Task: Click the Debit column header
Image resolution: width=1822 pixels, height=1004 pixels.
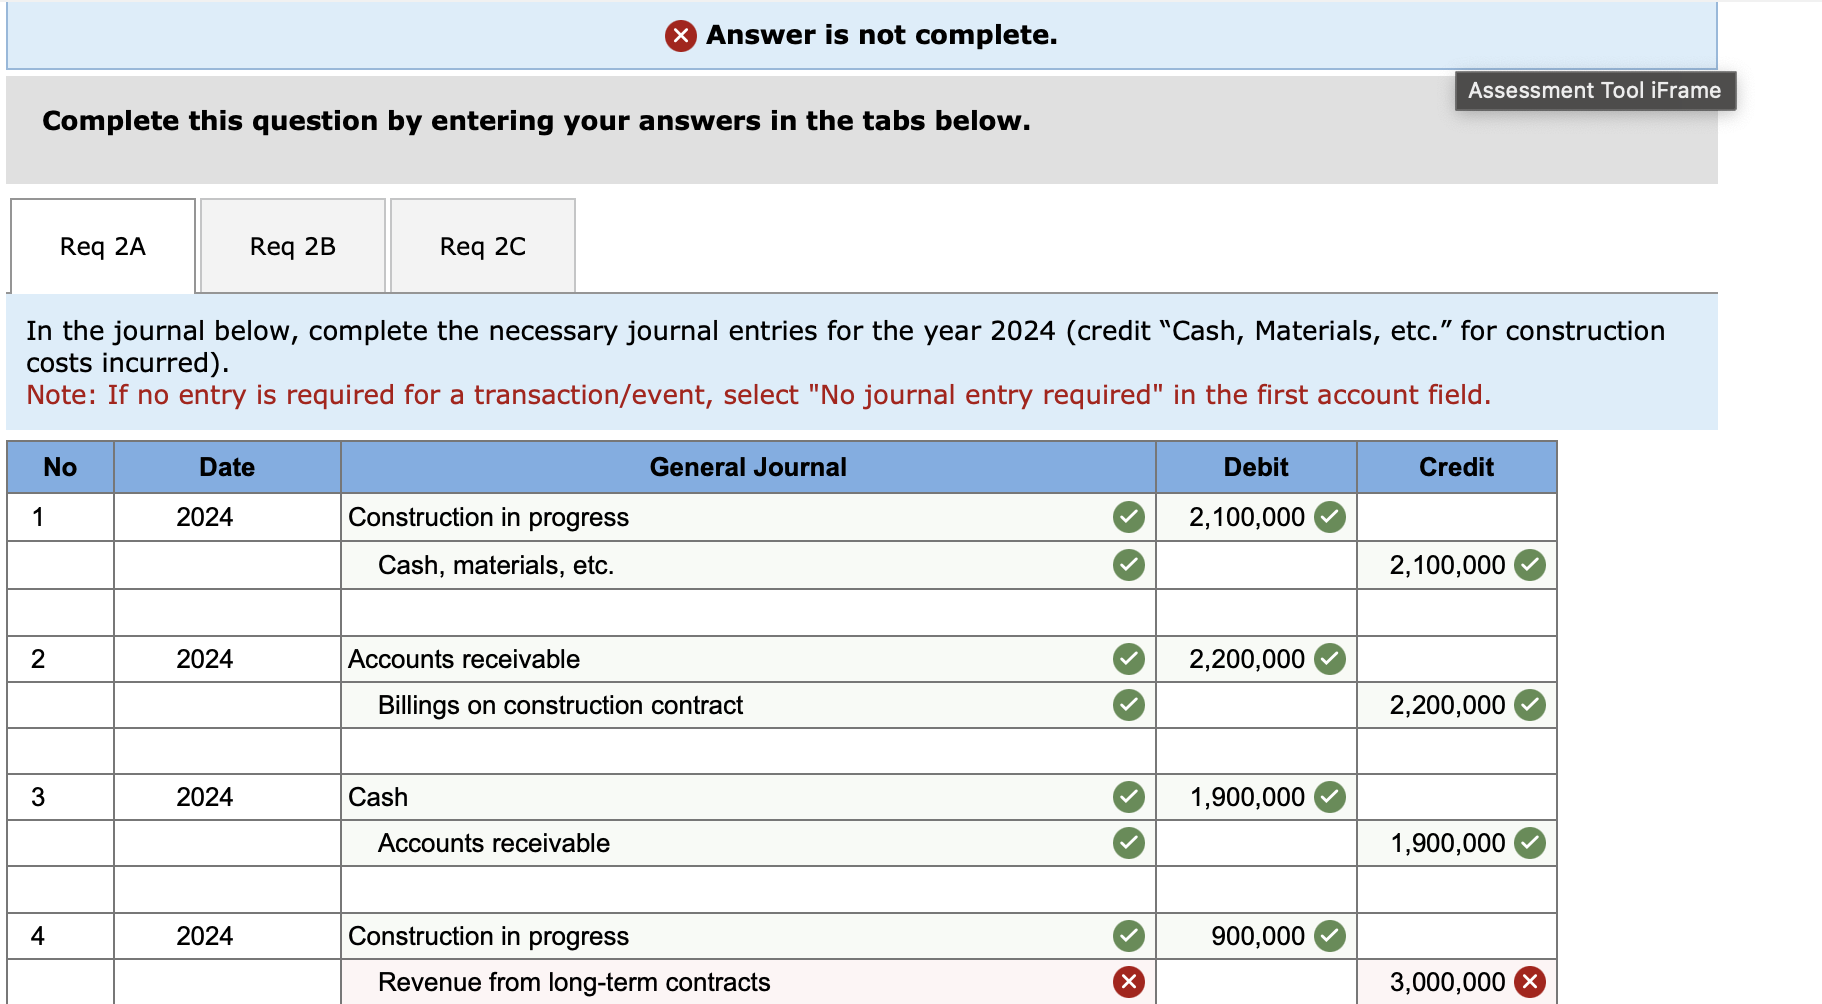Action: pos(1256,467)
